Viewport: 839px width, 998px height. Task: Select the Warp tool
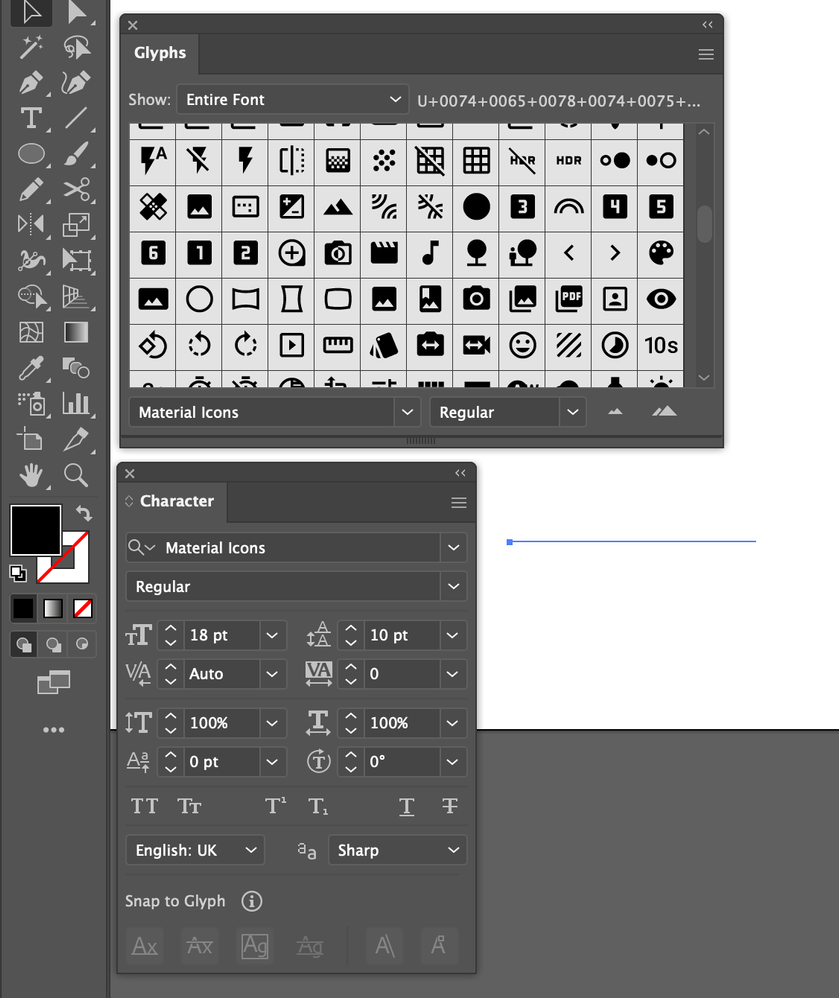[x=31, y=260]
